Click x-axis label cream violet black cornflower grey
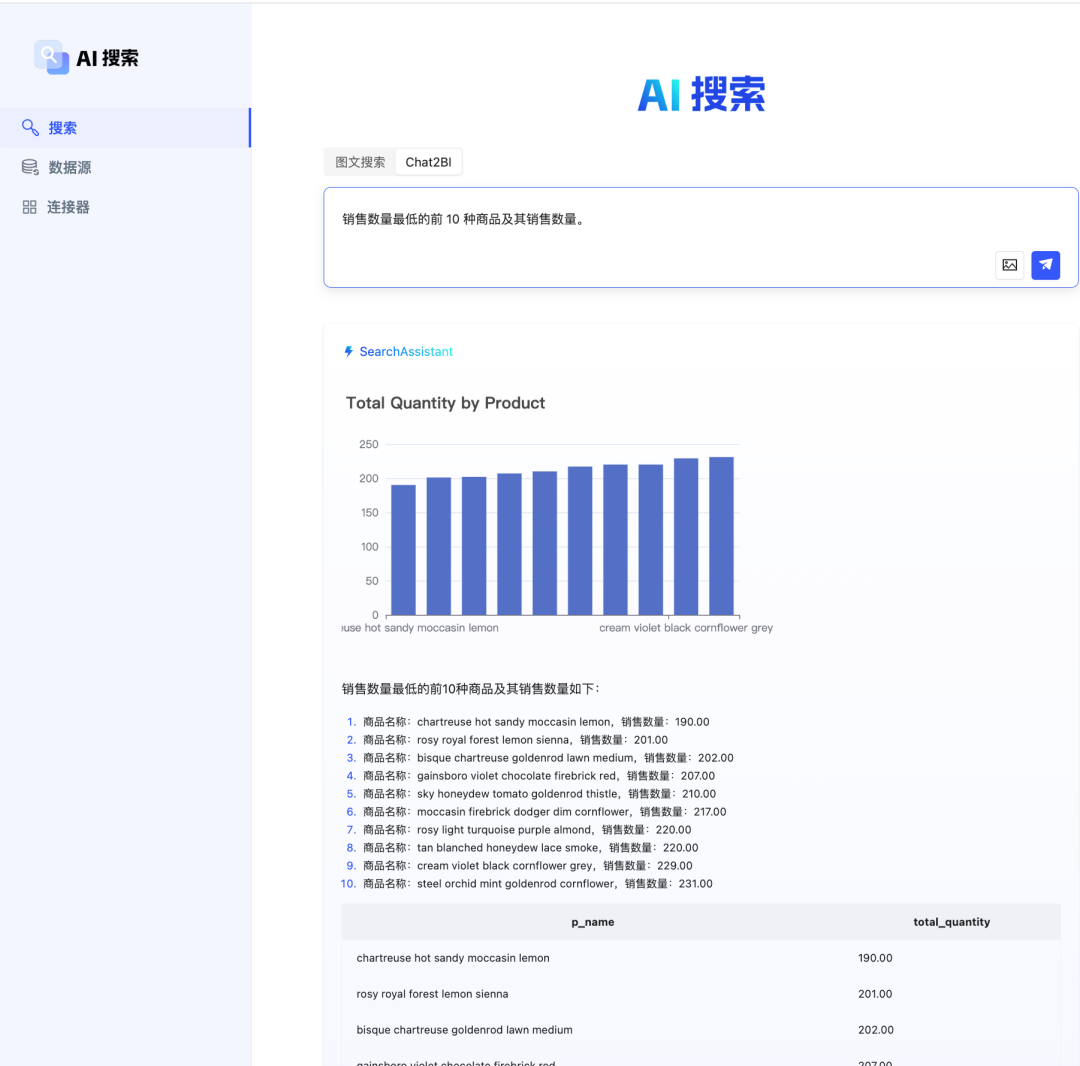 [x=686, y=628]
